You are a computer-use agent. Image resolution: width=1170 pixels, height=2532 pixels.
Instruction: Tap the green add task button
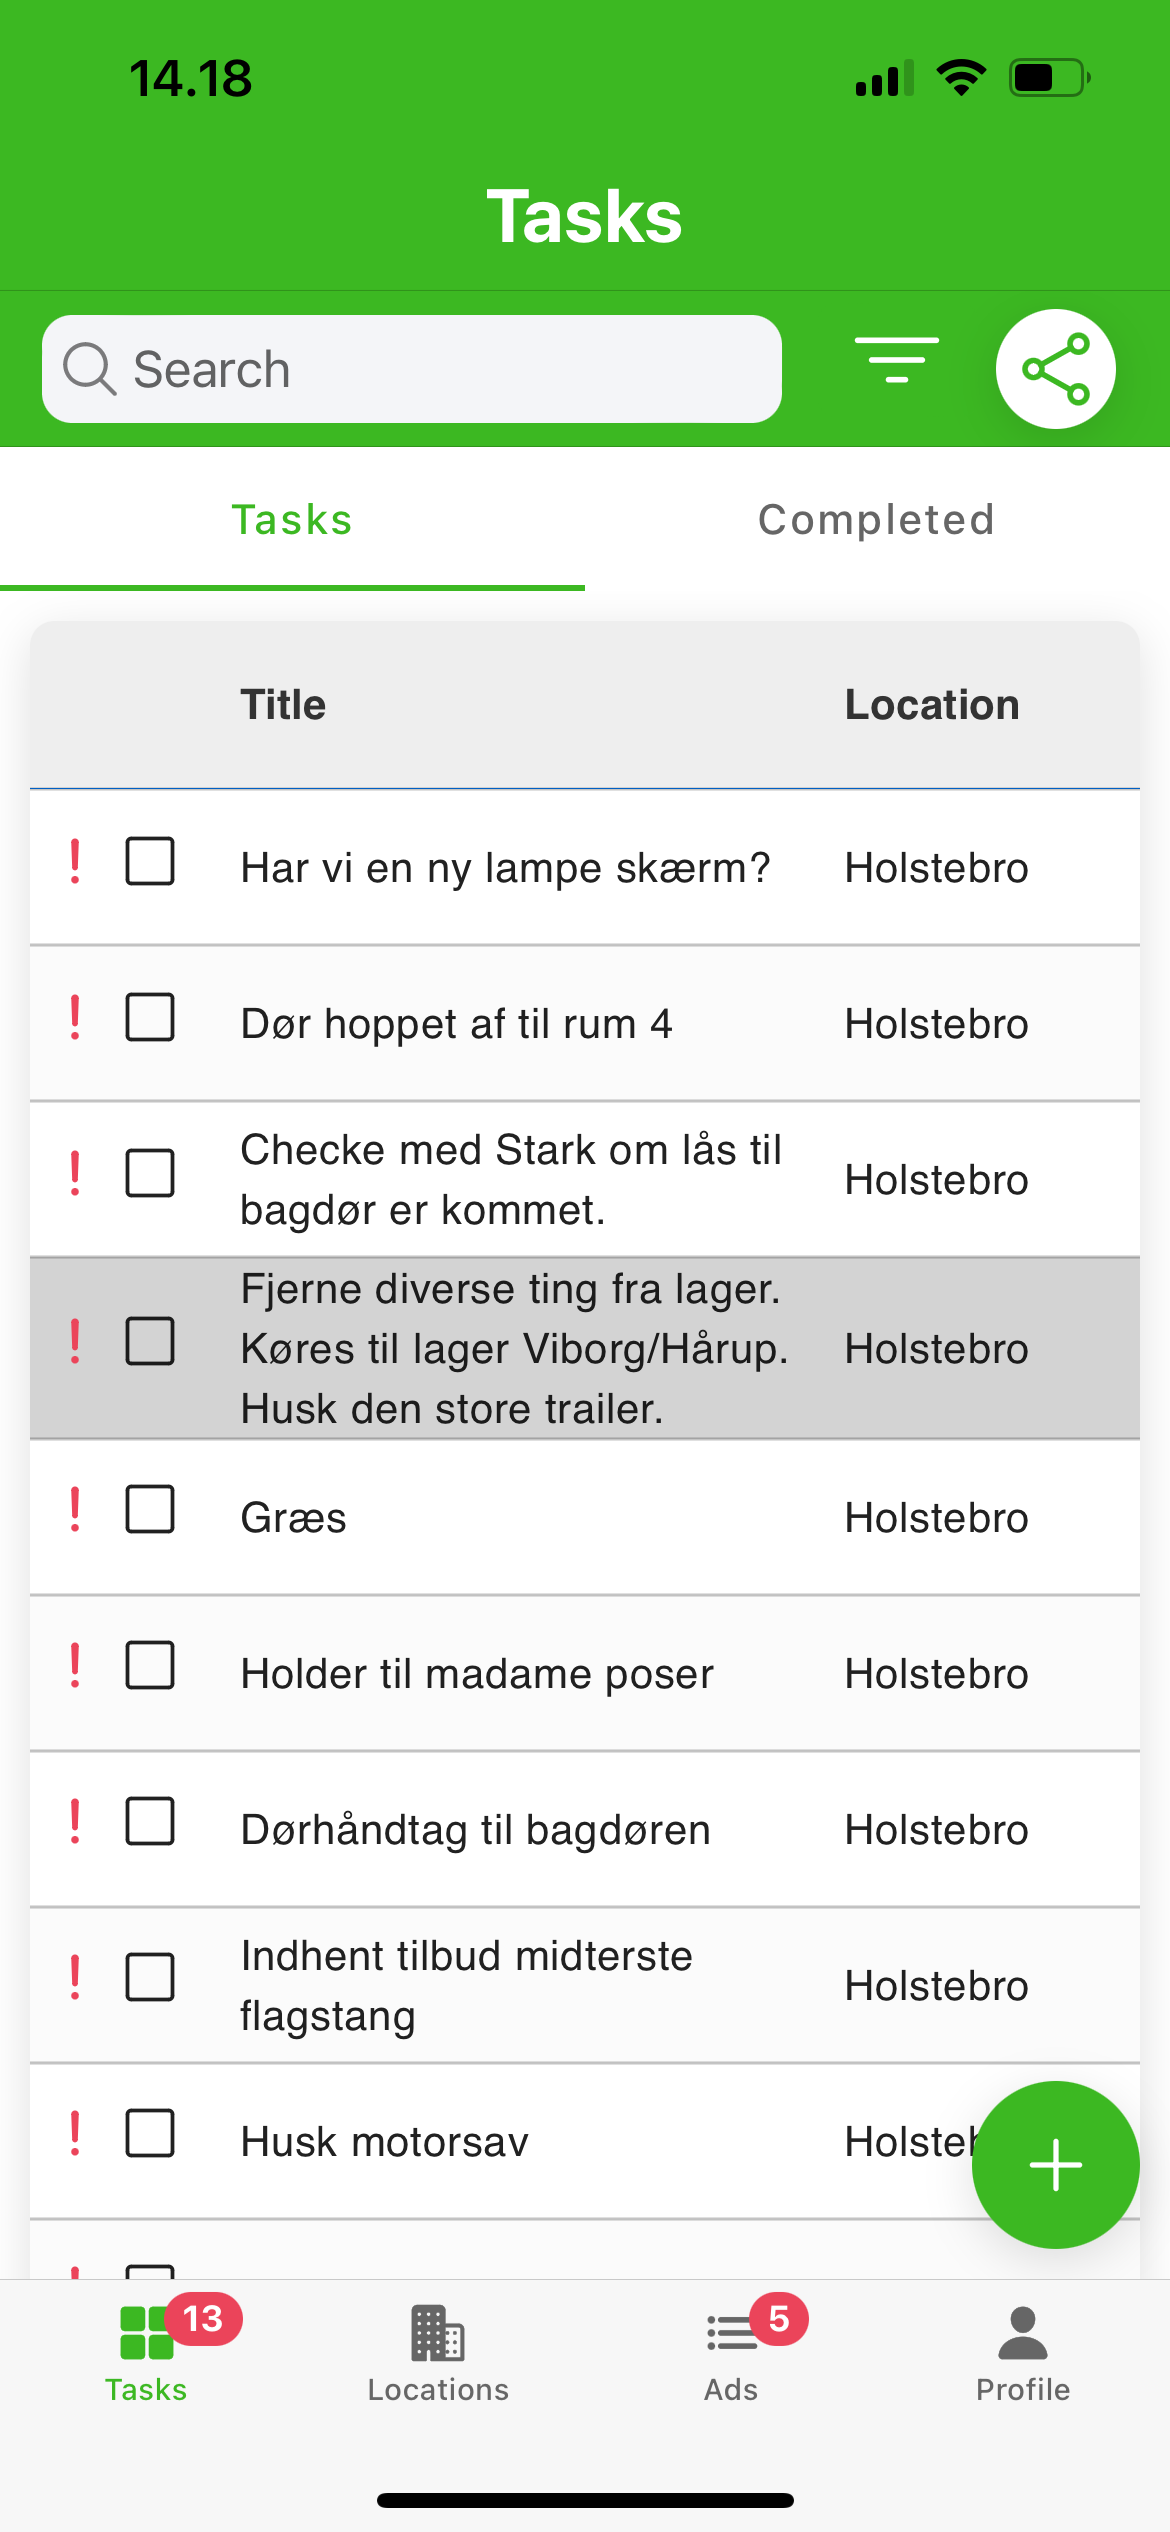pyautogui.click(x=1055, y=2165)
